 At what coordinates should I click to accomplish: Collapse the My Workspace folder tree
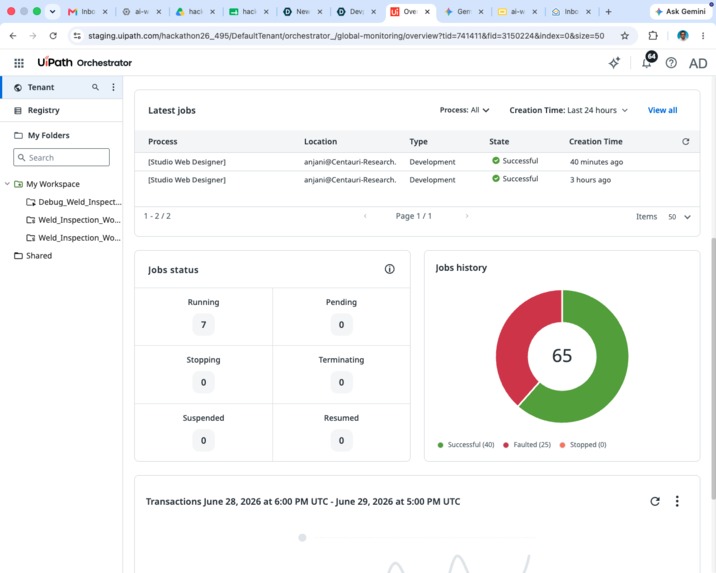point(7,184)
